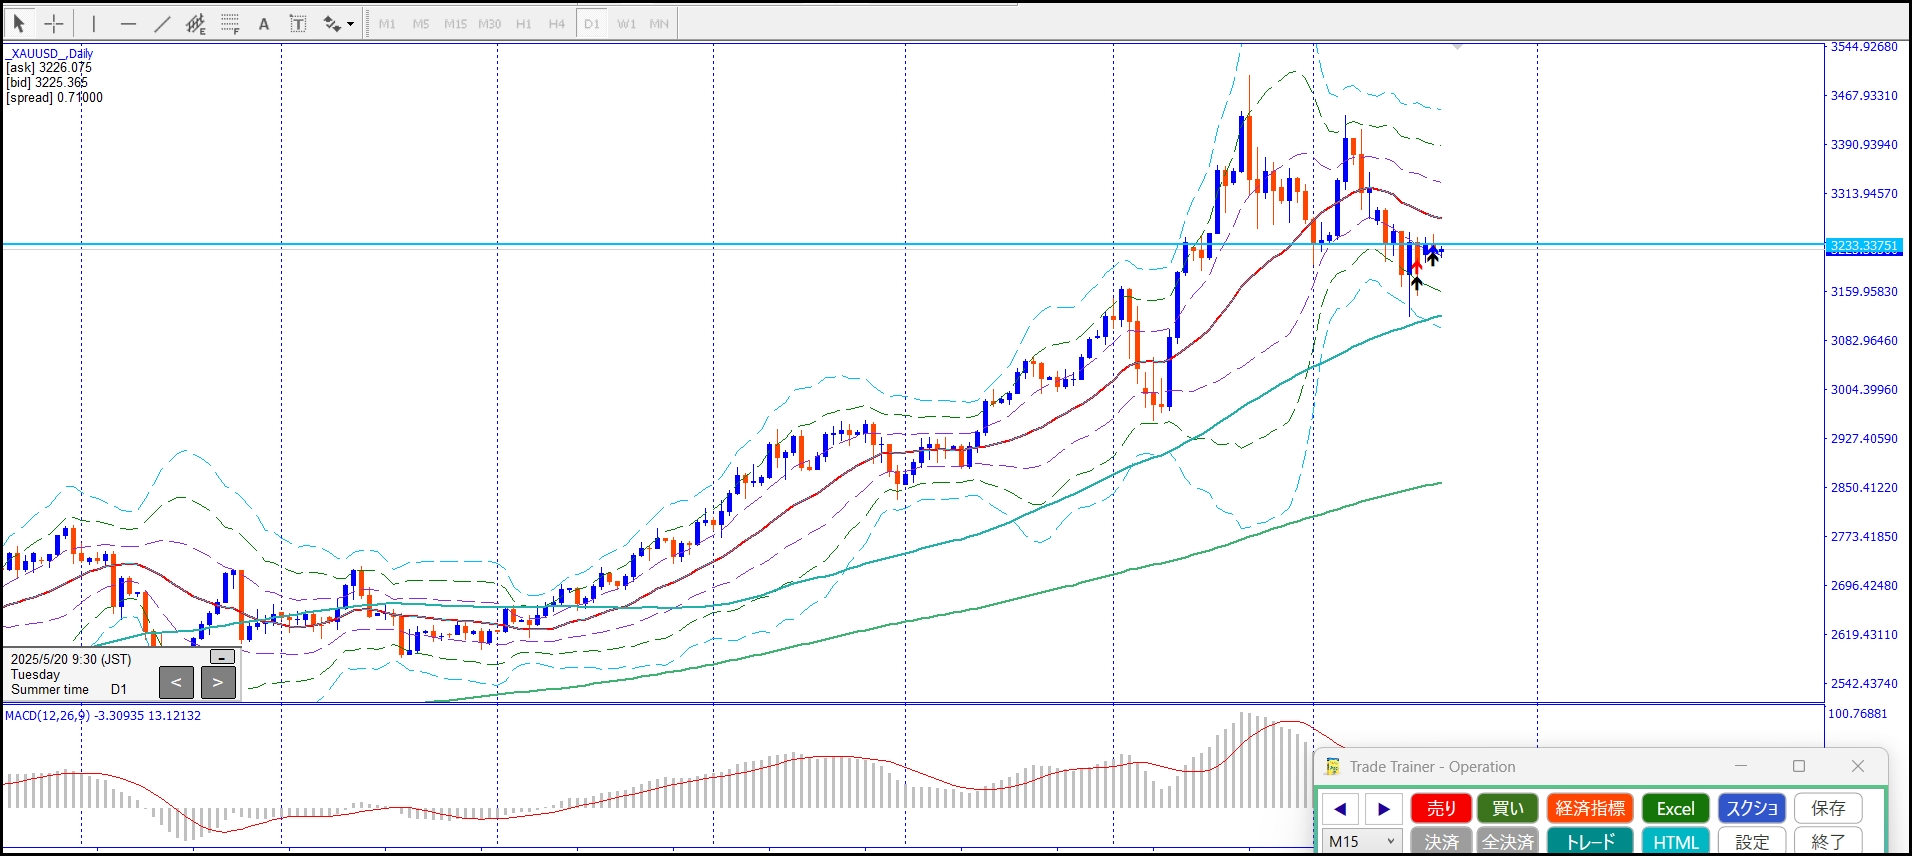Pick the horizontal line drawing tool
Image resolution: width=1912 pixels, height=856 pixels.
click(128, 24)
